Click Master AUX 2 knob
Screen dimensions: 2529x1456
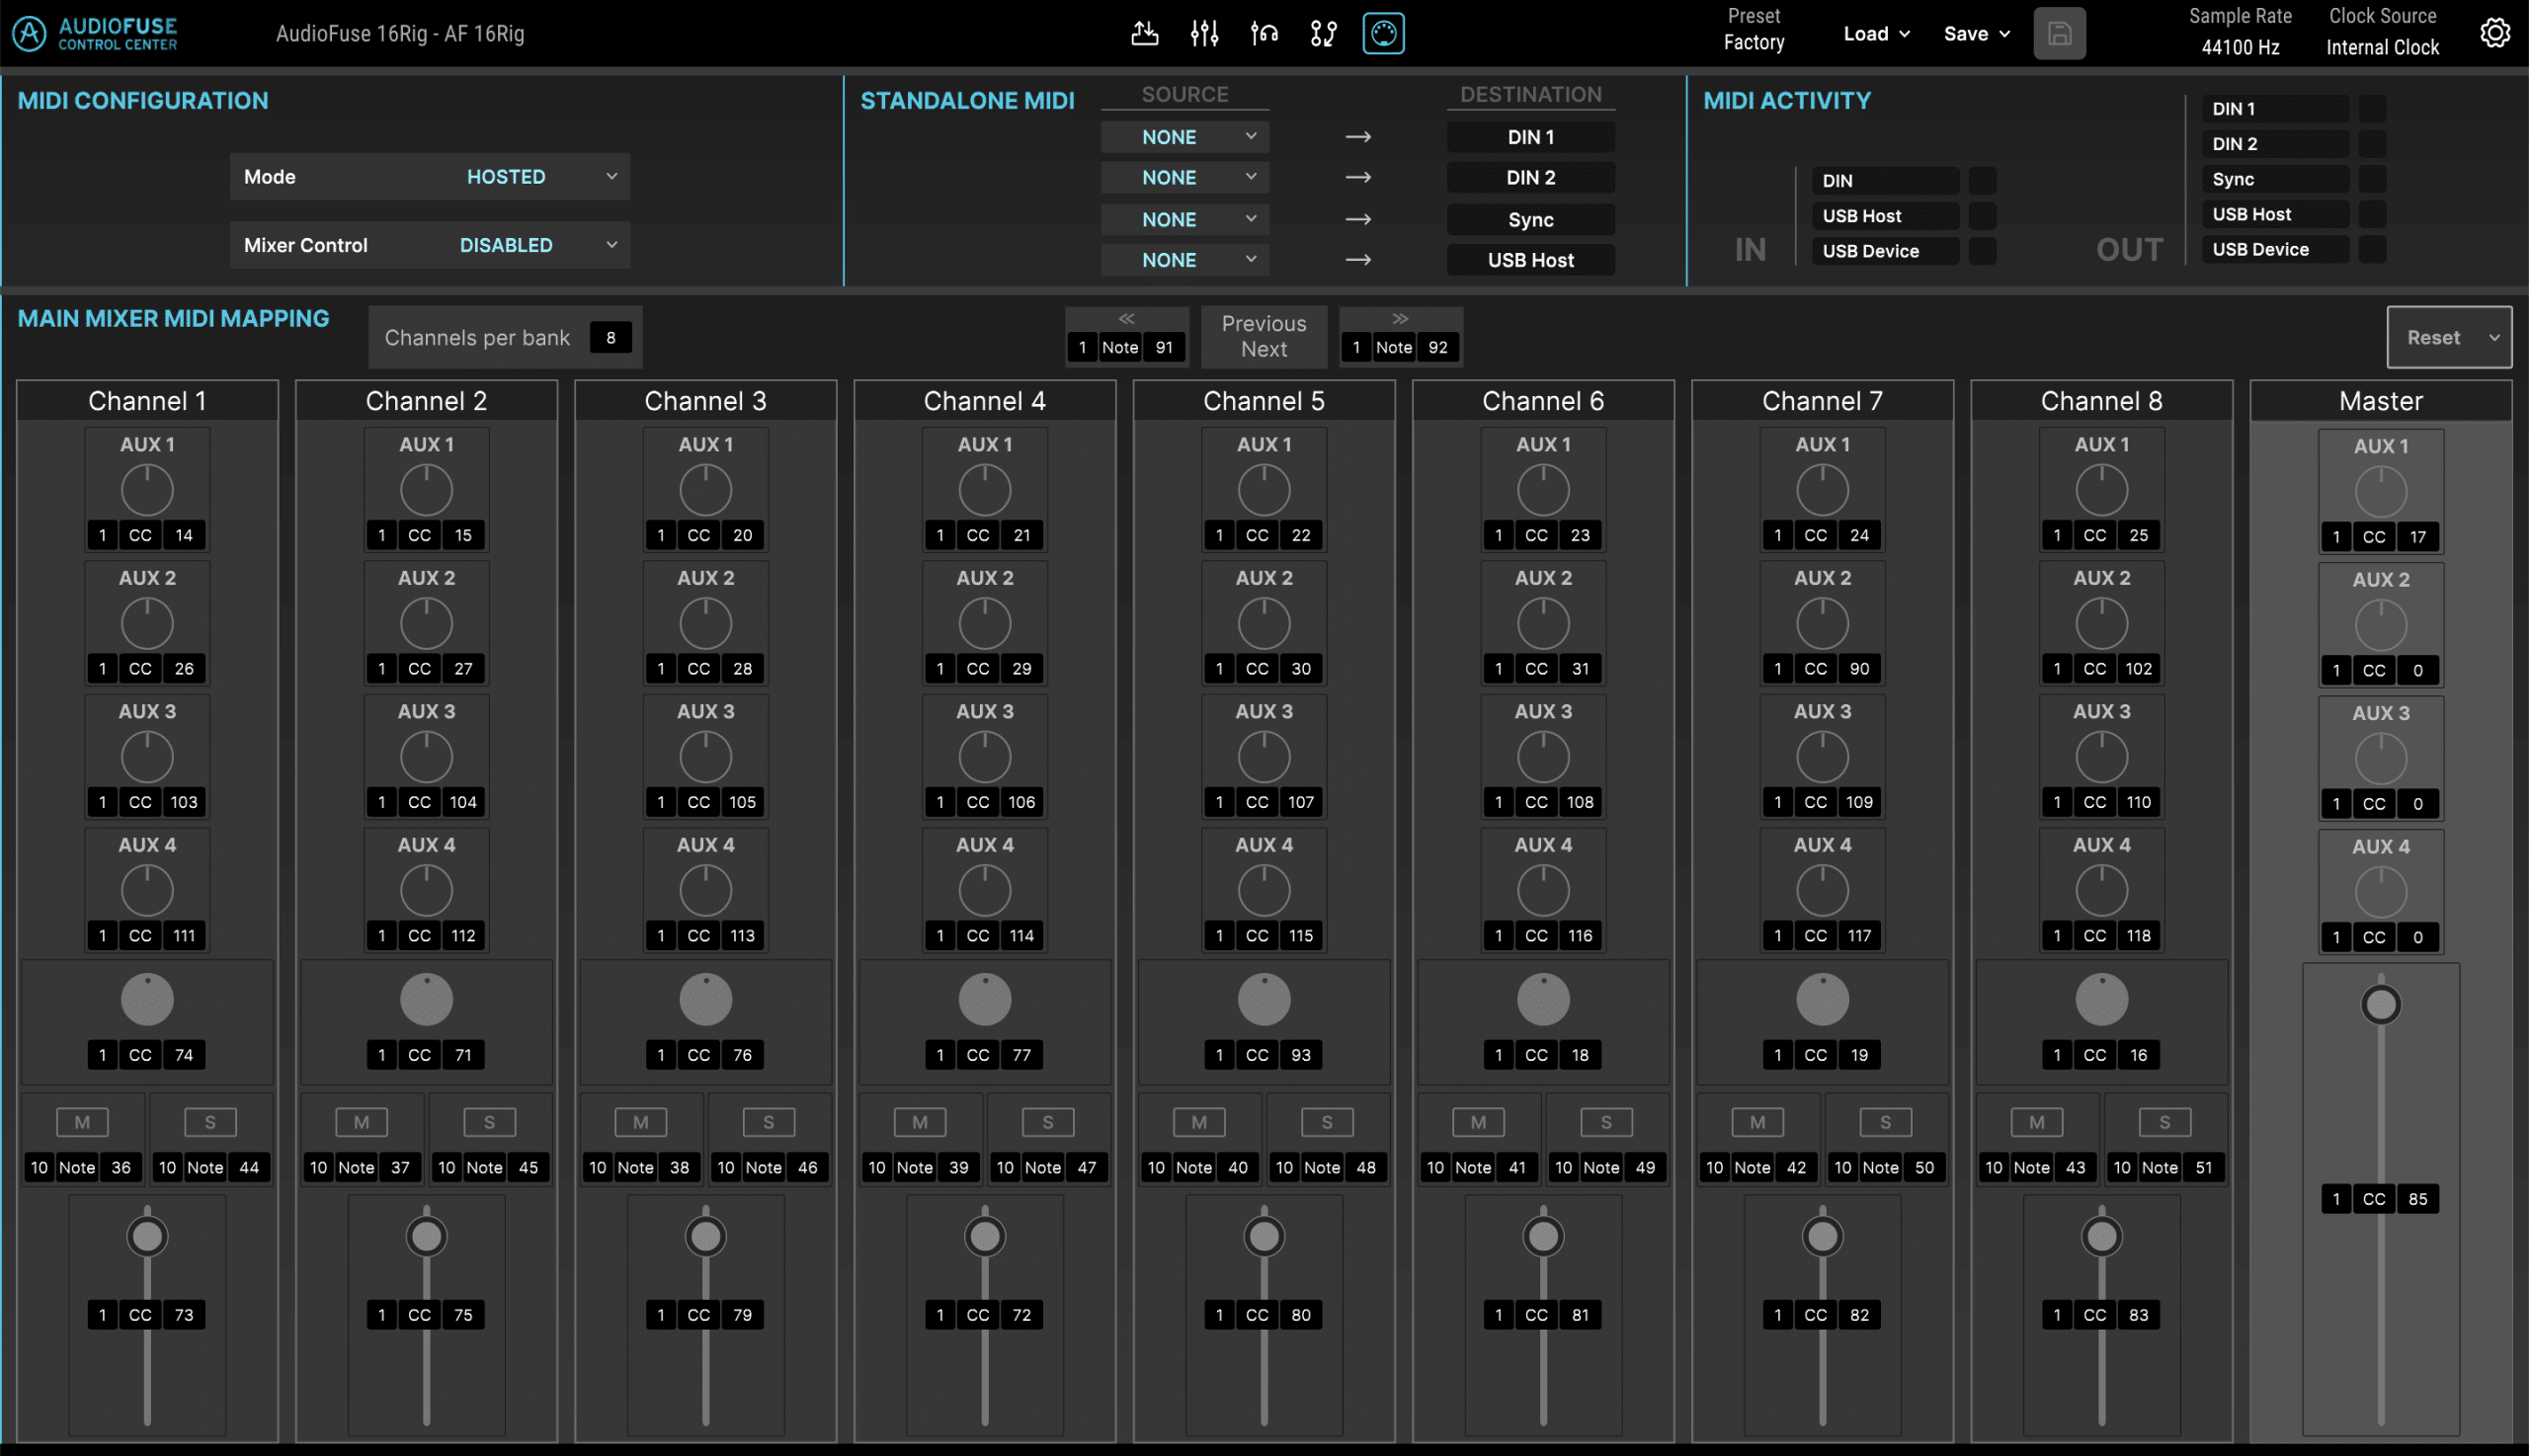(2380, 625)
